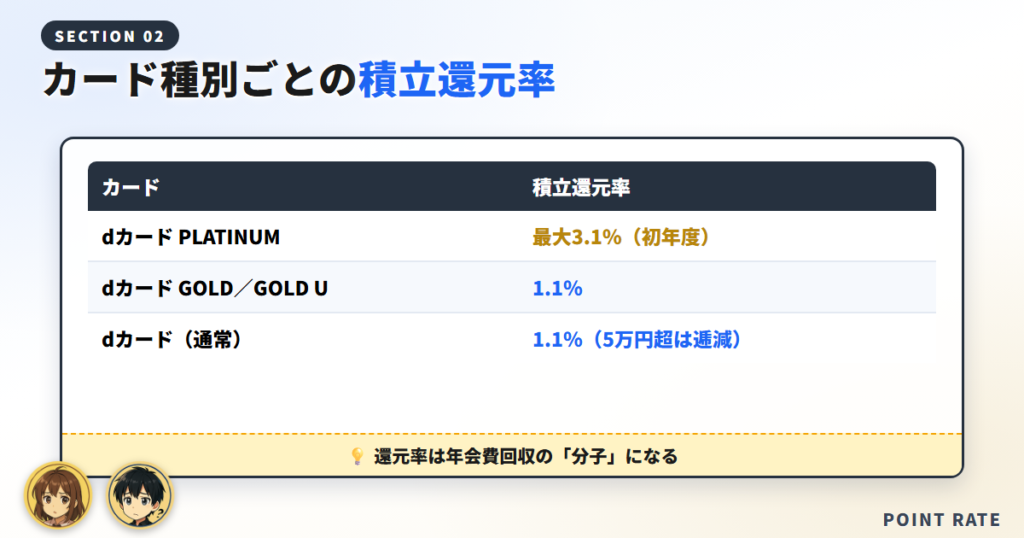Image resolution: width=1024 pixels, height=538 pixels.
Task: Click the POINT RATE label
Action: tap(942, 520)
